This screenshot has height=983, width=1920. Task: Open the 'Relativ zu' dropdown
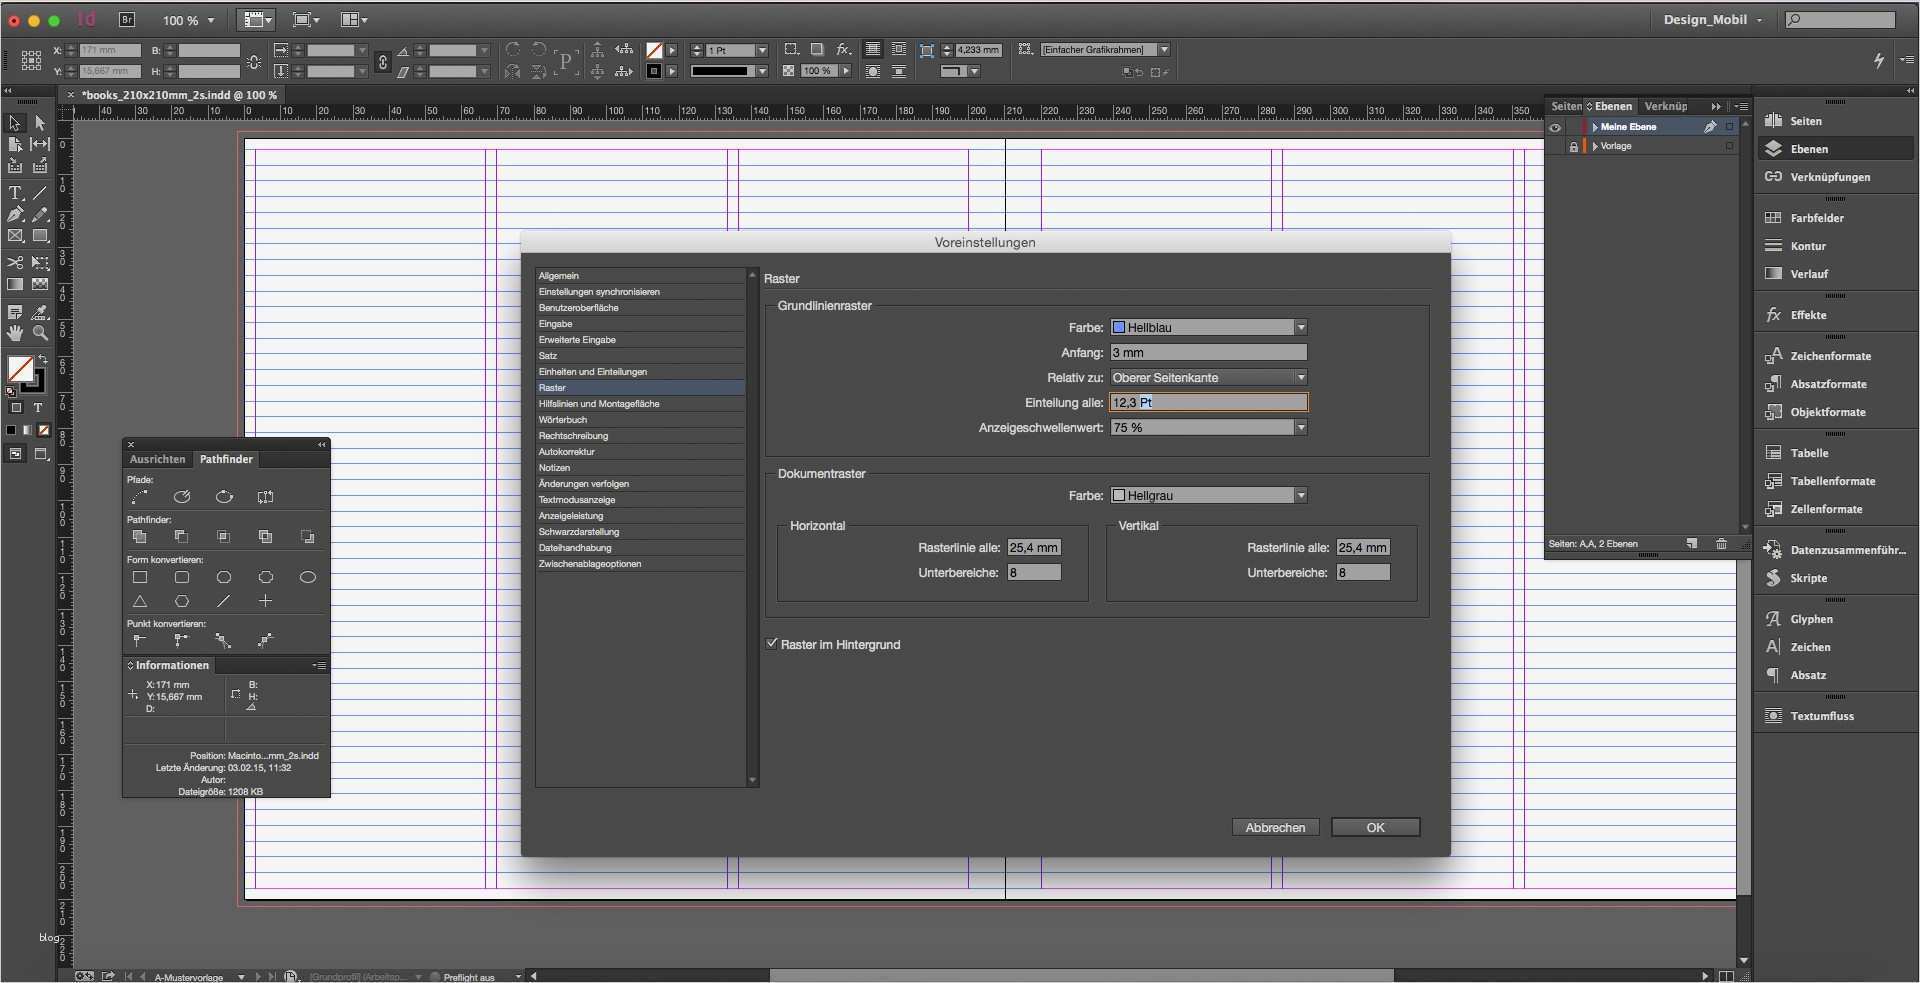(1300, 377)
